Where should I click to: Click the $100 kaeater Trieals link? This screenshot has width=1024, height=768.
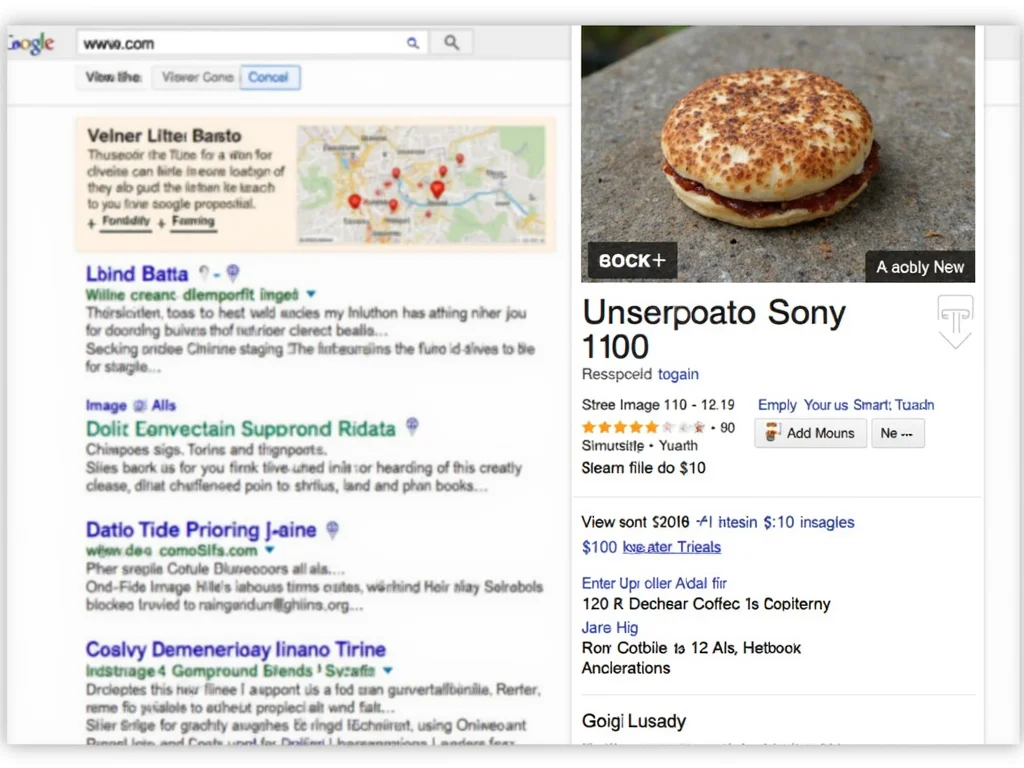[x=651, y=547]
